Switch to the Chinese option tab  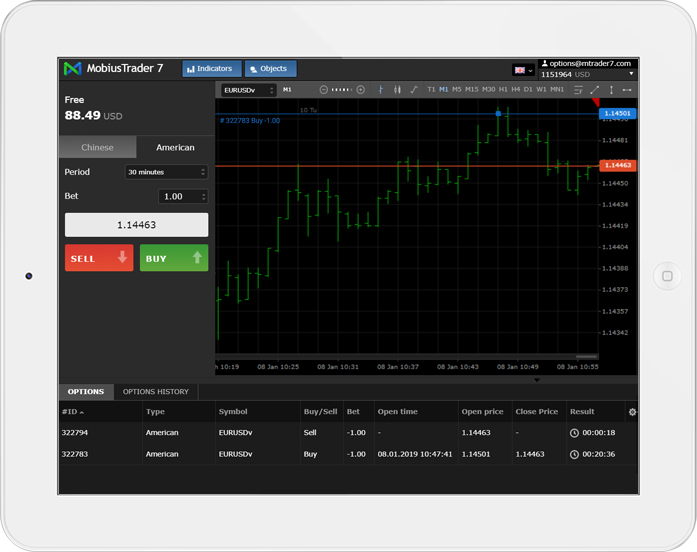(97, 147)
